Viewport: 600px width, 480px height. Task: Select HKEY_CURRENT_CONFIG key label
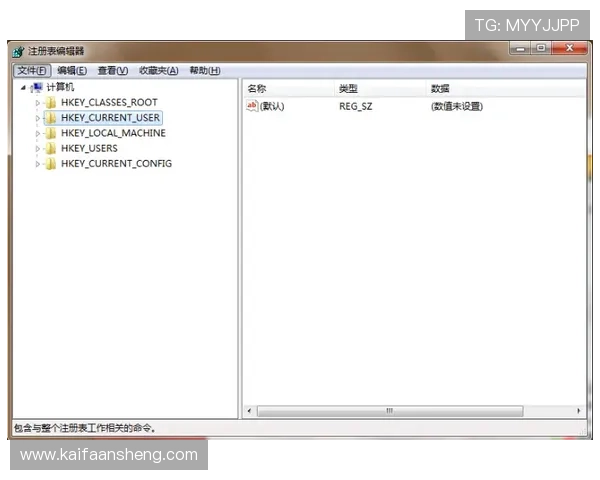tap(116, 164)
